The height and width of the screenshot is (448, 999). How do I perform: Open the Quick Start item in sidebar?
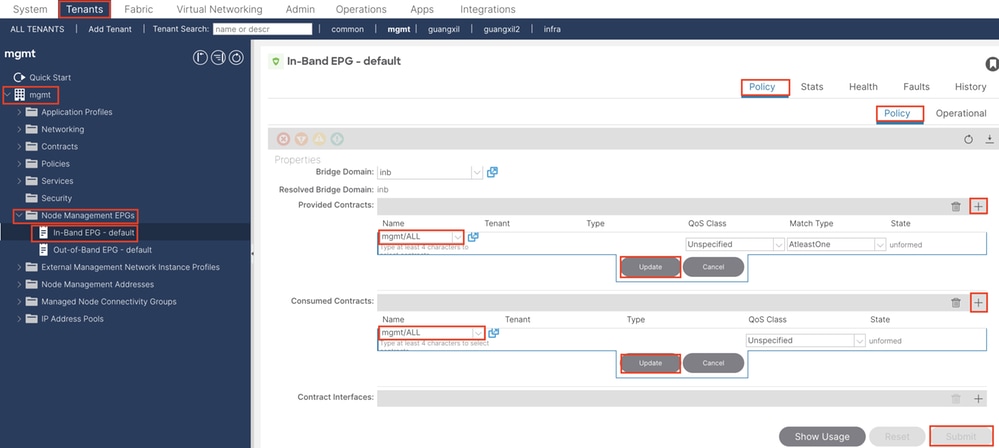click(50, 77)
